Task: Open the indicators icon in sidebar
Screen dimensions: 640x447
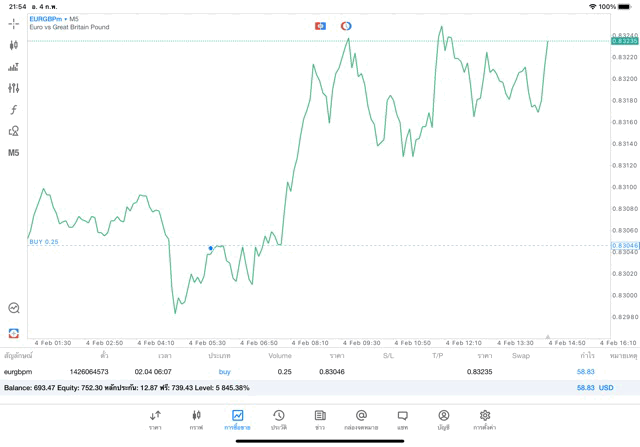Action: [x=13, y=67]
